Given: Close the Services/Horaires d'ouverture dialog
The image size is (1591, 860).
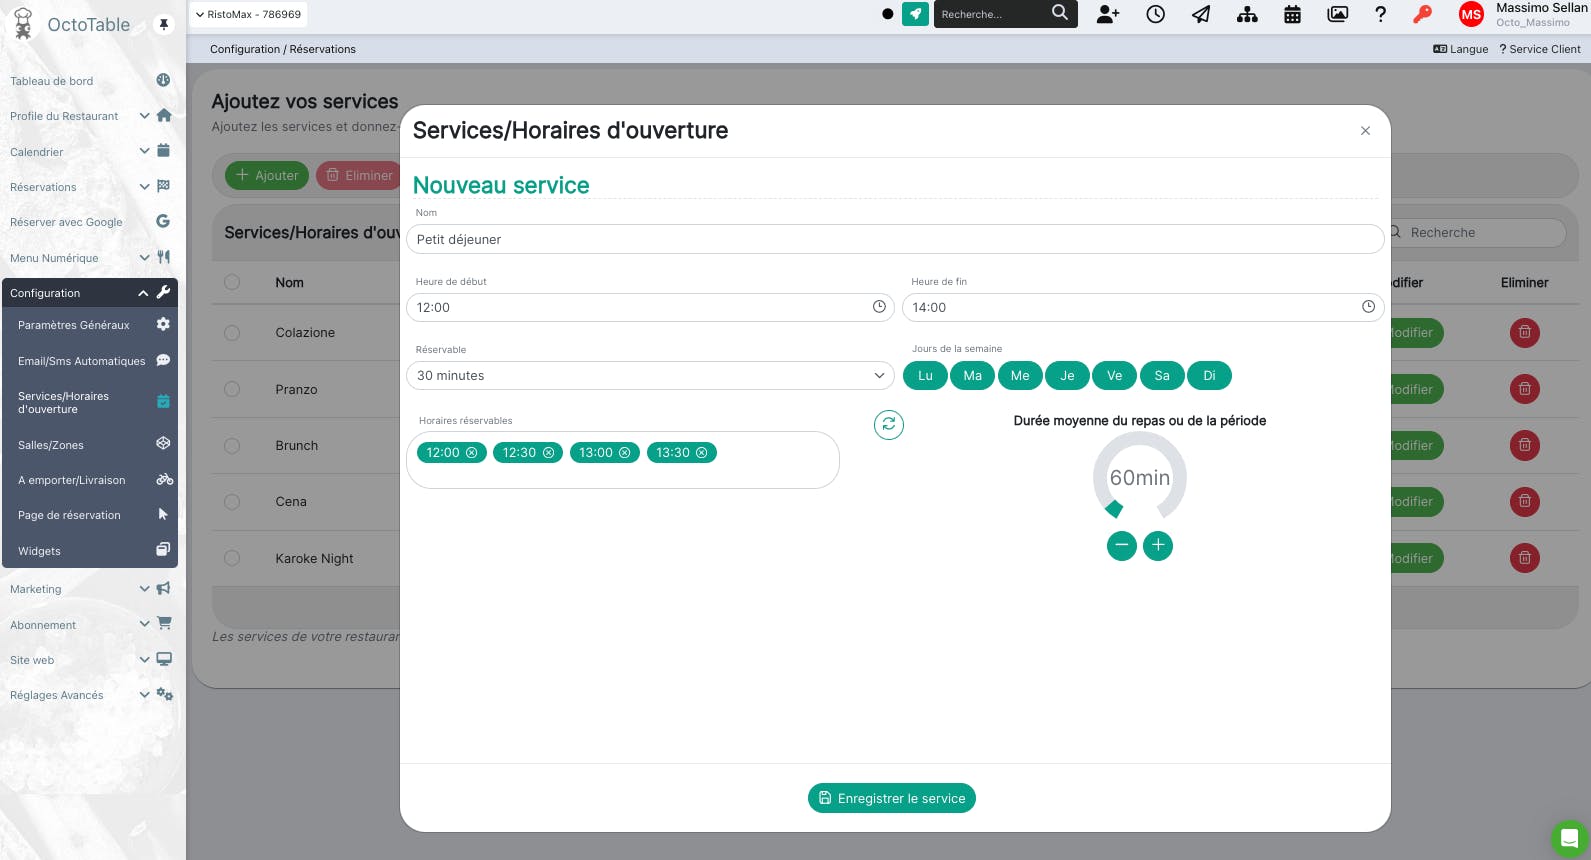Looking at the screenshot, I should [1365, 131].
